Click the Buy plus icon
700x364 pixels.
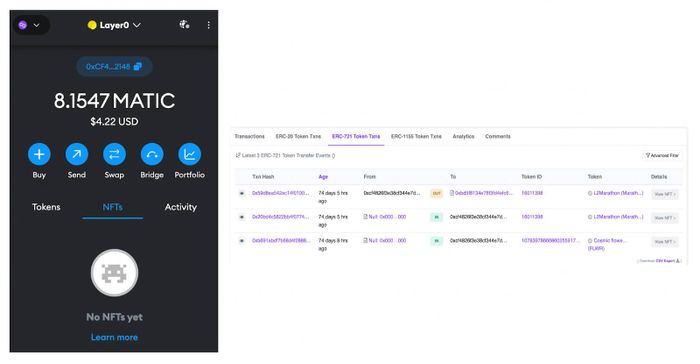[x=39, y=154]
